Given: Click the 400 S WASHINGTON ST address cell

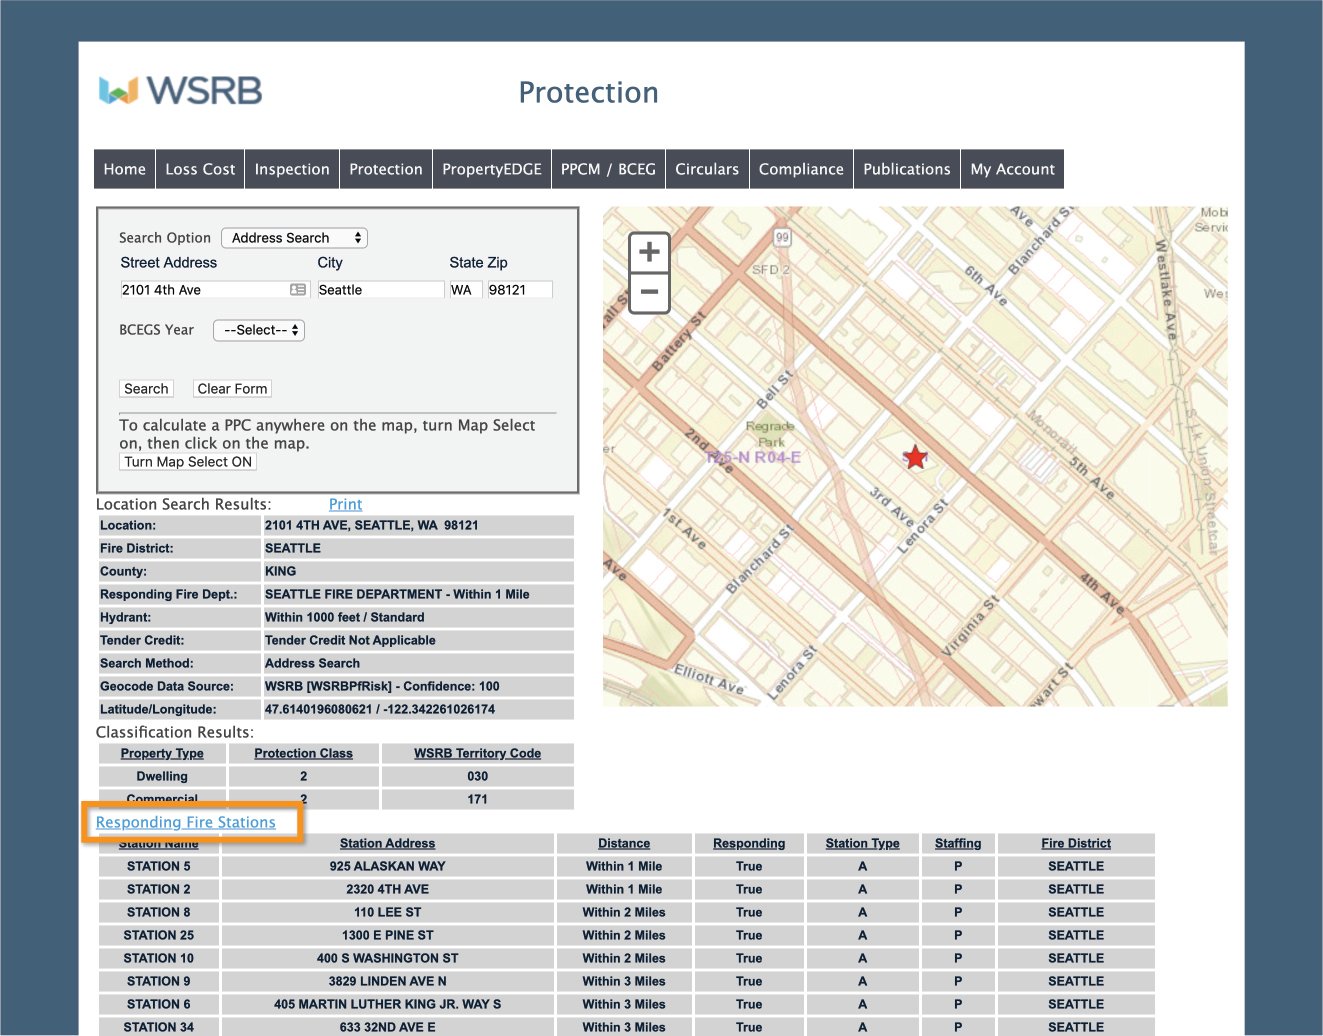Looking at the screenshot, I should [x=387, y=958].
